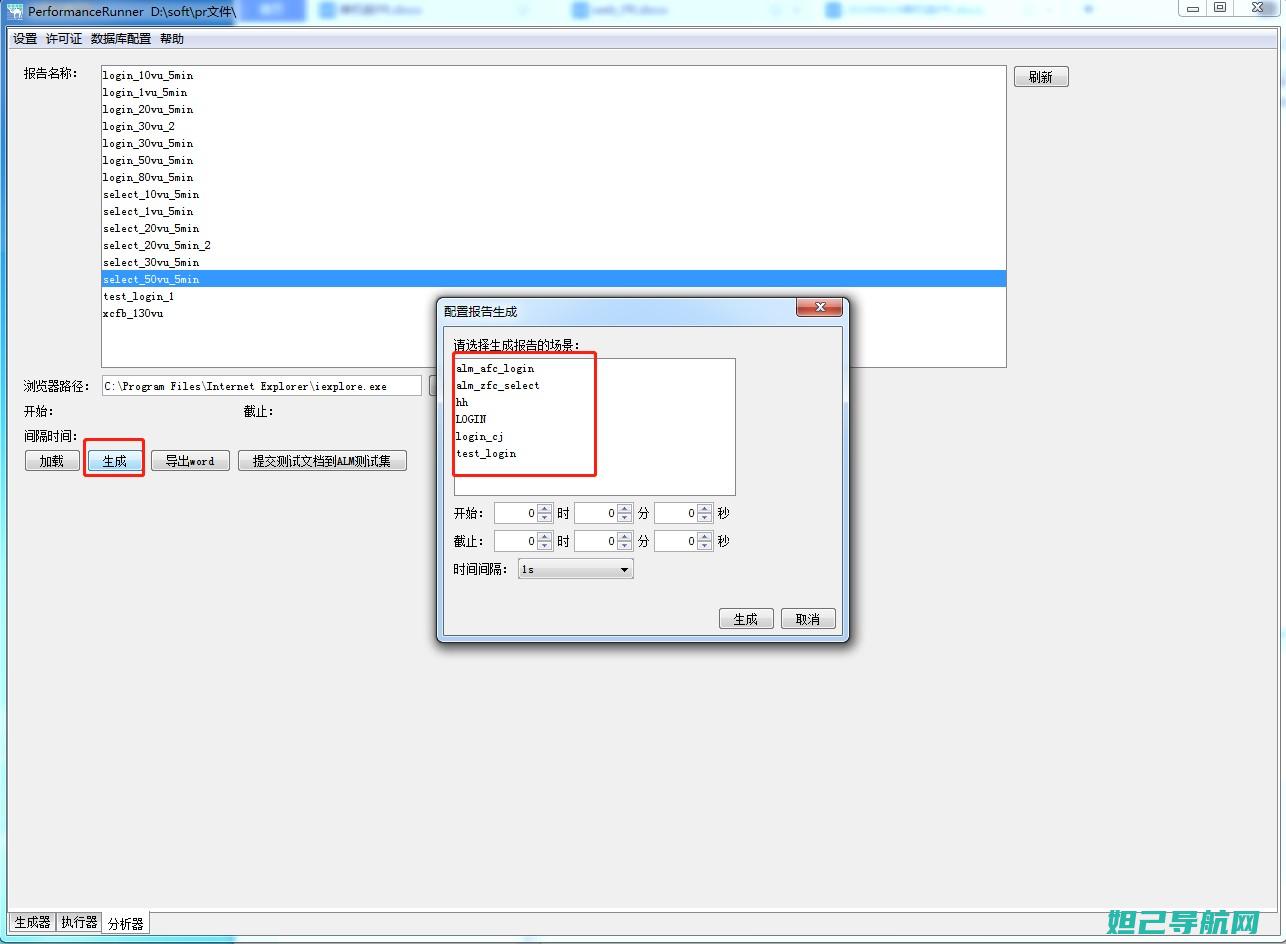Viewport: 1286px width, 944px height.
Task: Increase the 开始 hours spinner
Action: click(x=545, y=508)
